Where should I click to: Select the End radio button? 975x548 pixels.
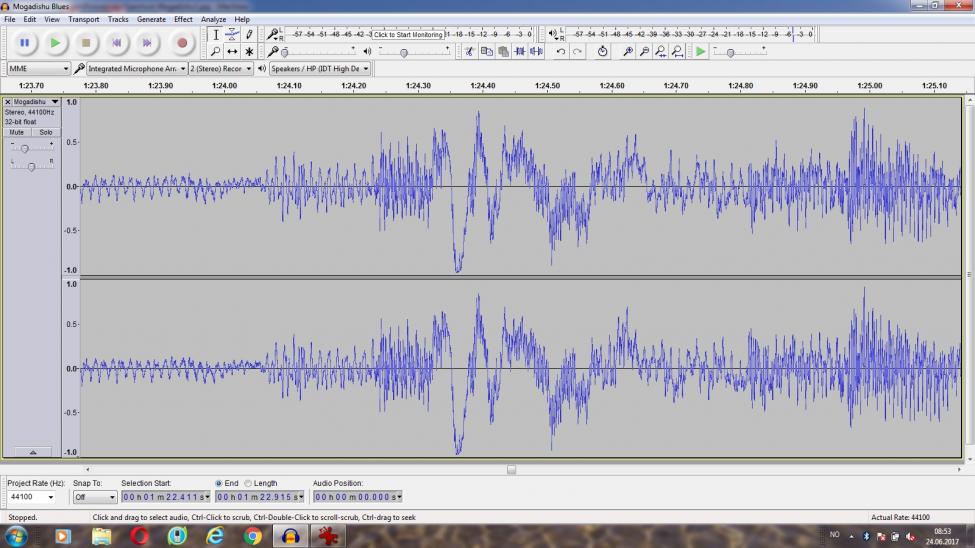(x=219, y=483)
